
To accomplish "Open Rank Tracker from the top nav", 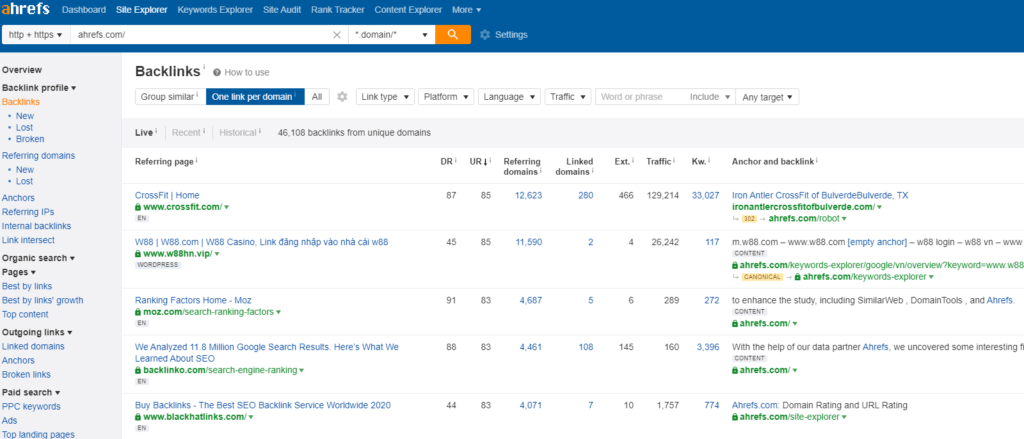I will coord(338,10).
